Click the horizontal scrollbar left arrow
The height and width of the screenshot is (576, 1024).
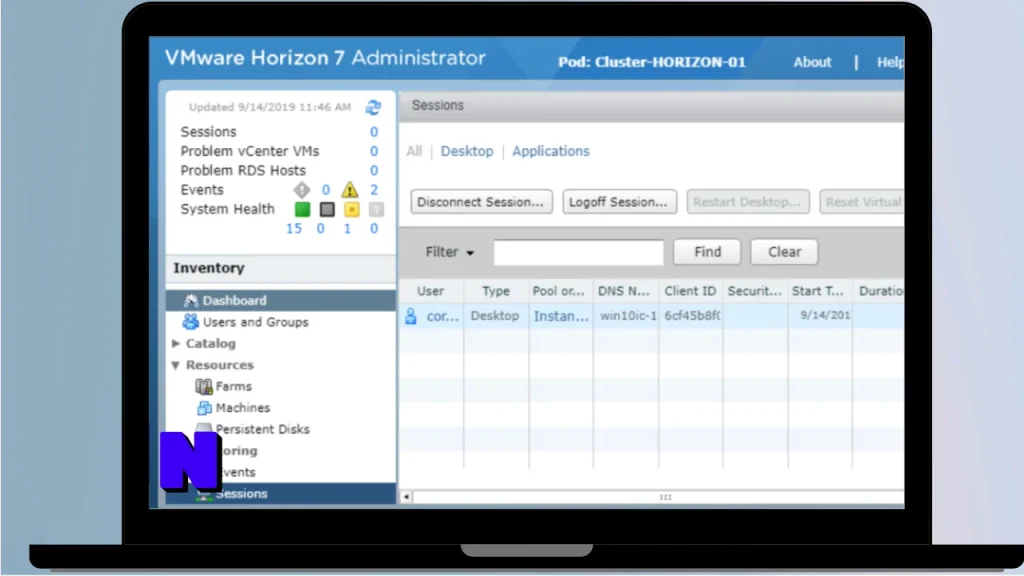point(406,497)
